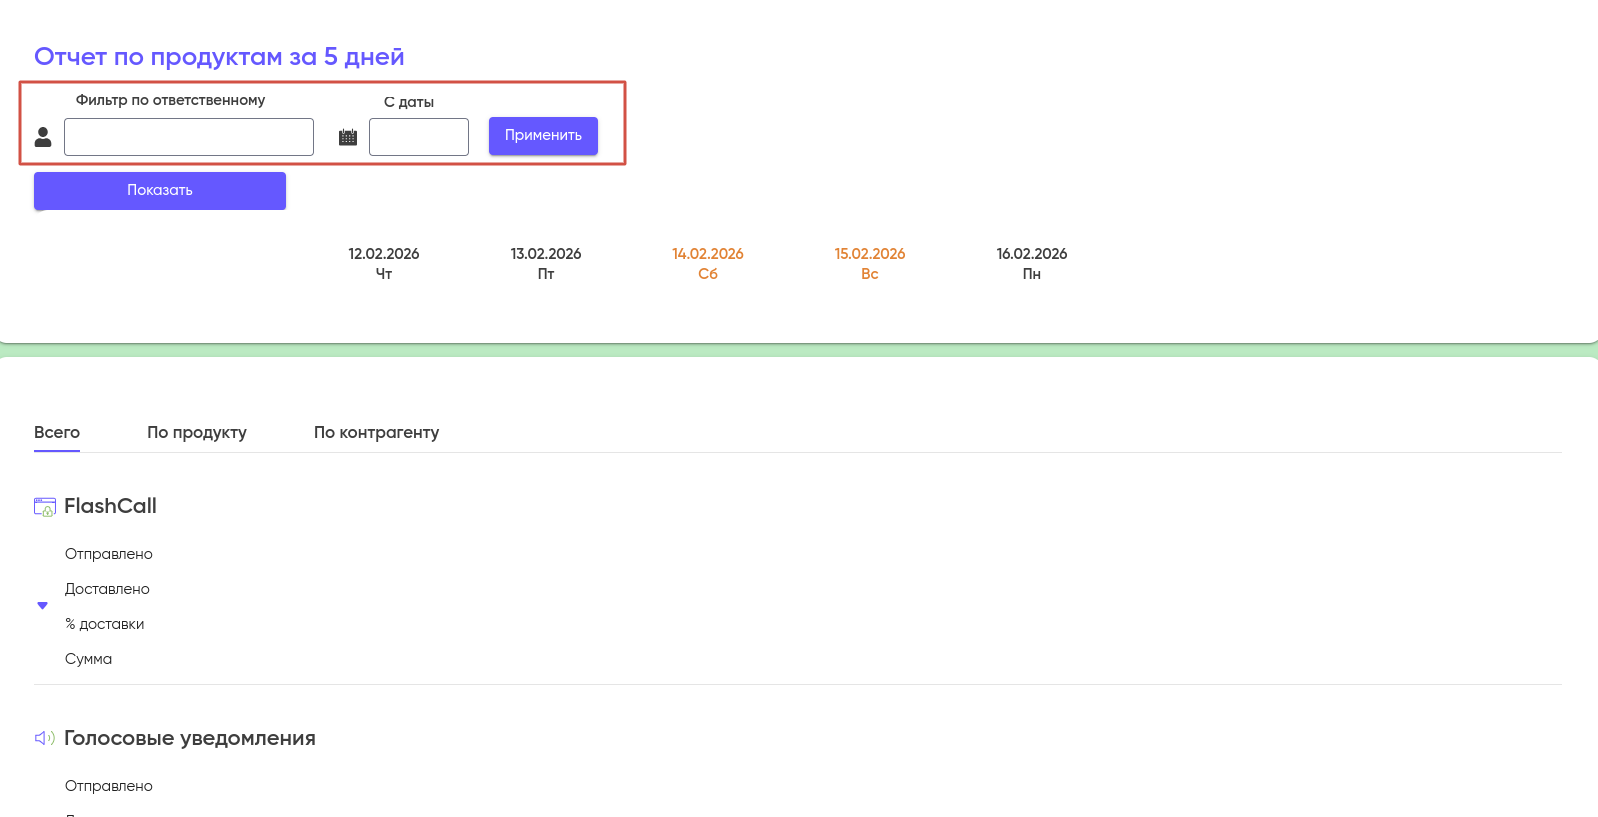
Task: Switch to the Всего tab
Action: 57,432
